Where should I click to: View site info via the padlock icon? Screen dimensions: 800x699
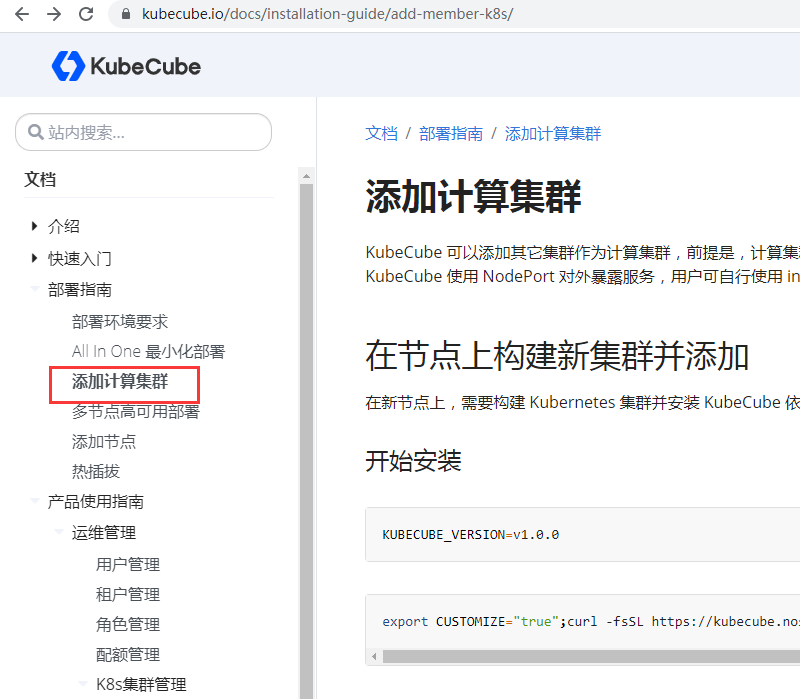point(126,14)
